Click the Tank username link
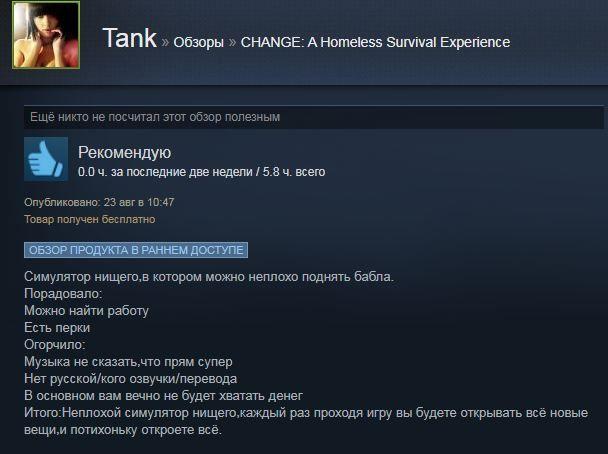 pyautogui.click(x=130, y=38)
